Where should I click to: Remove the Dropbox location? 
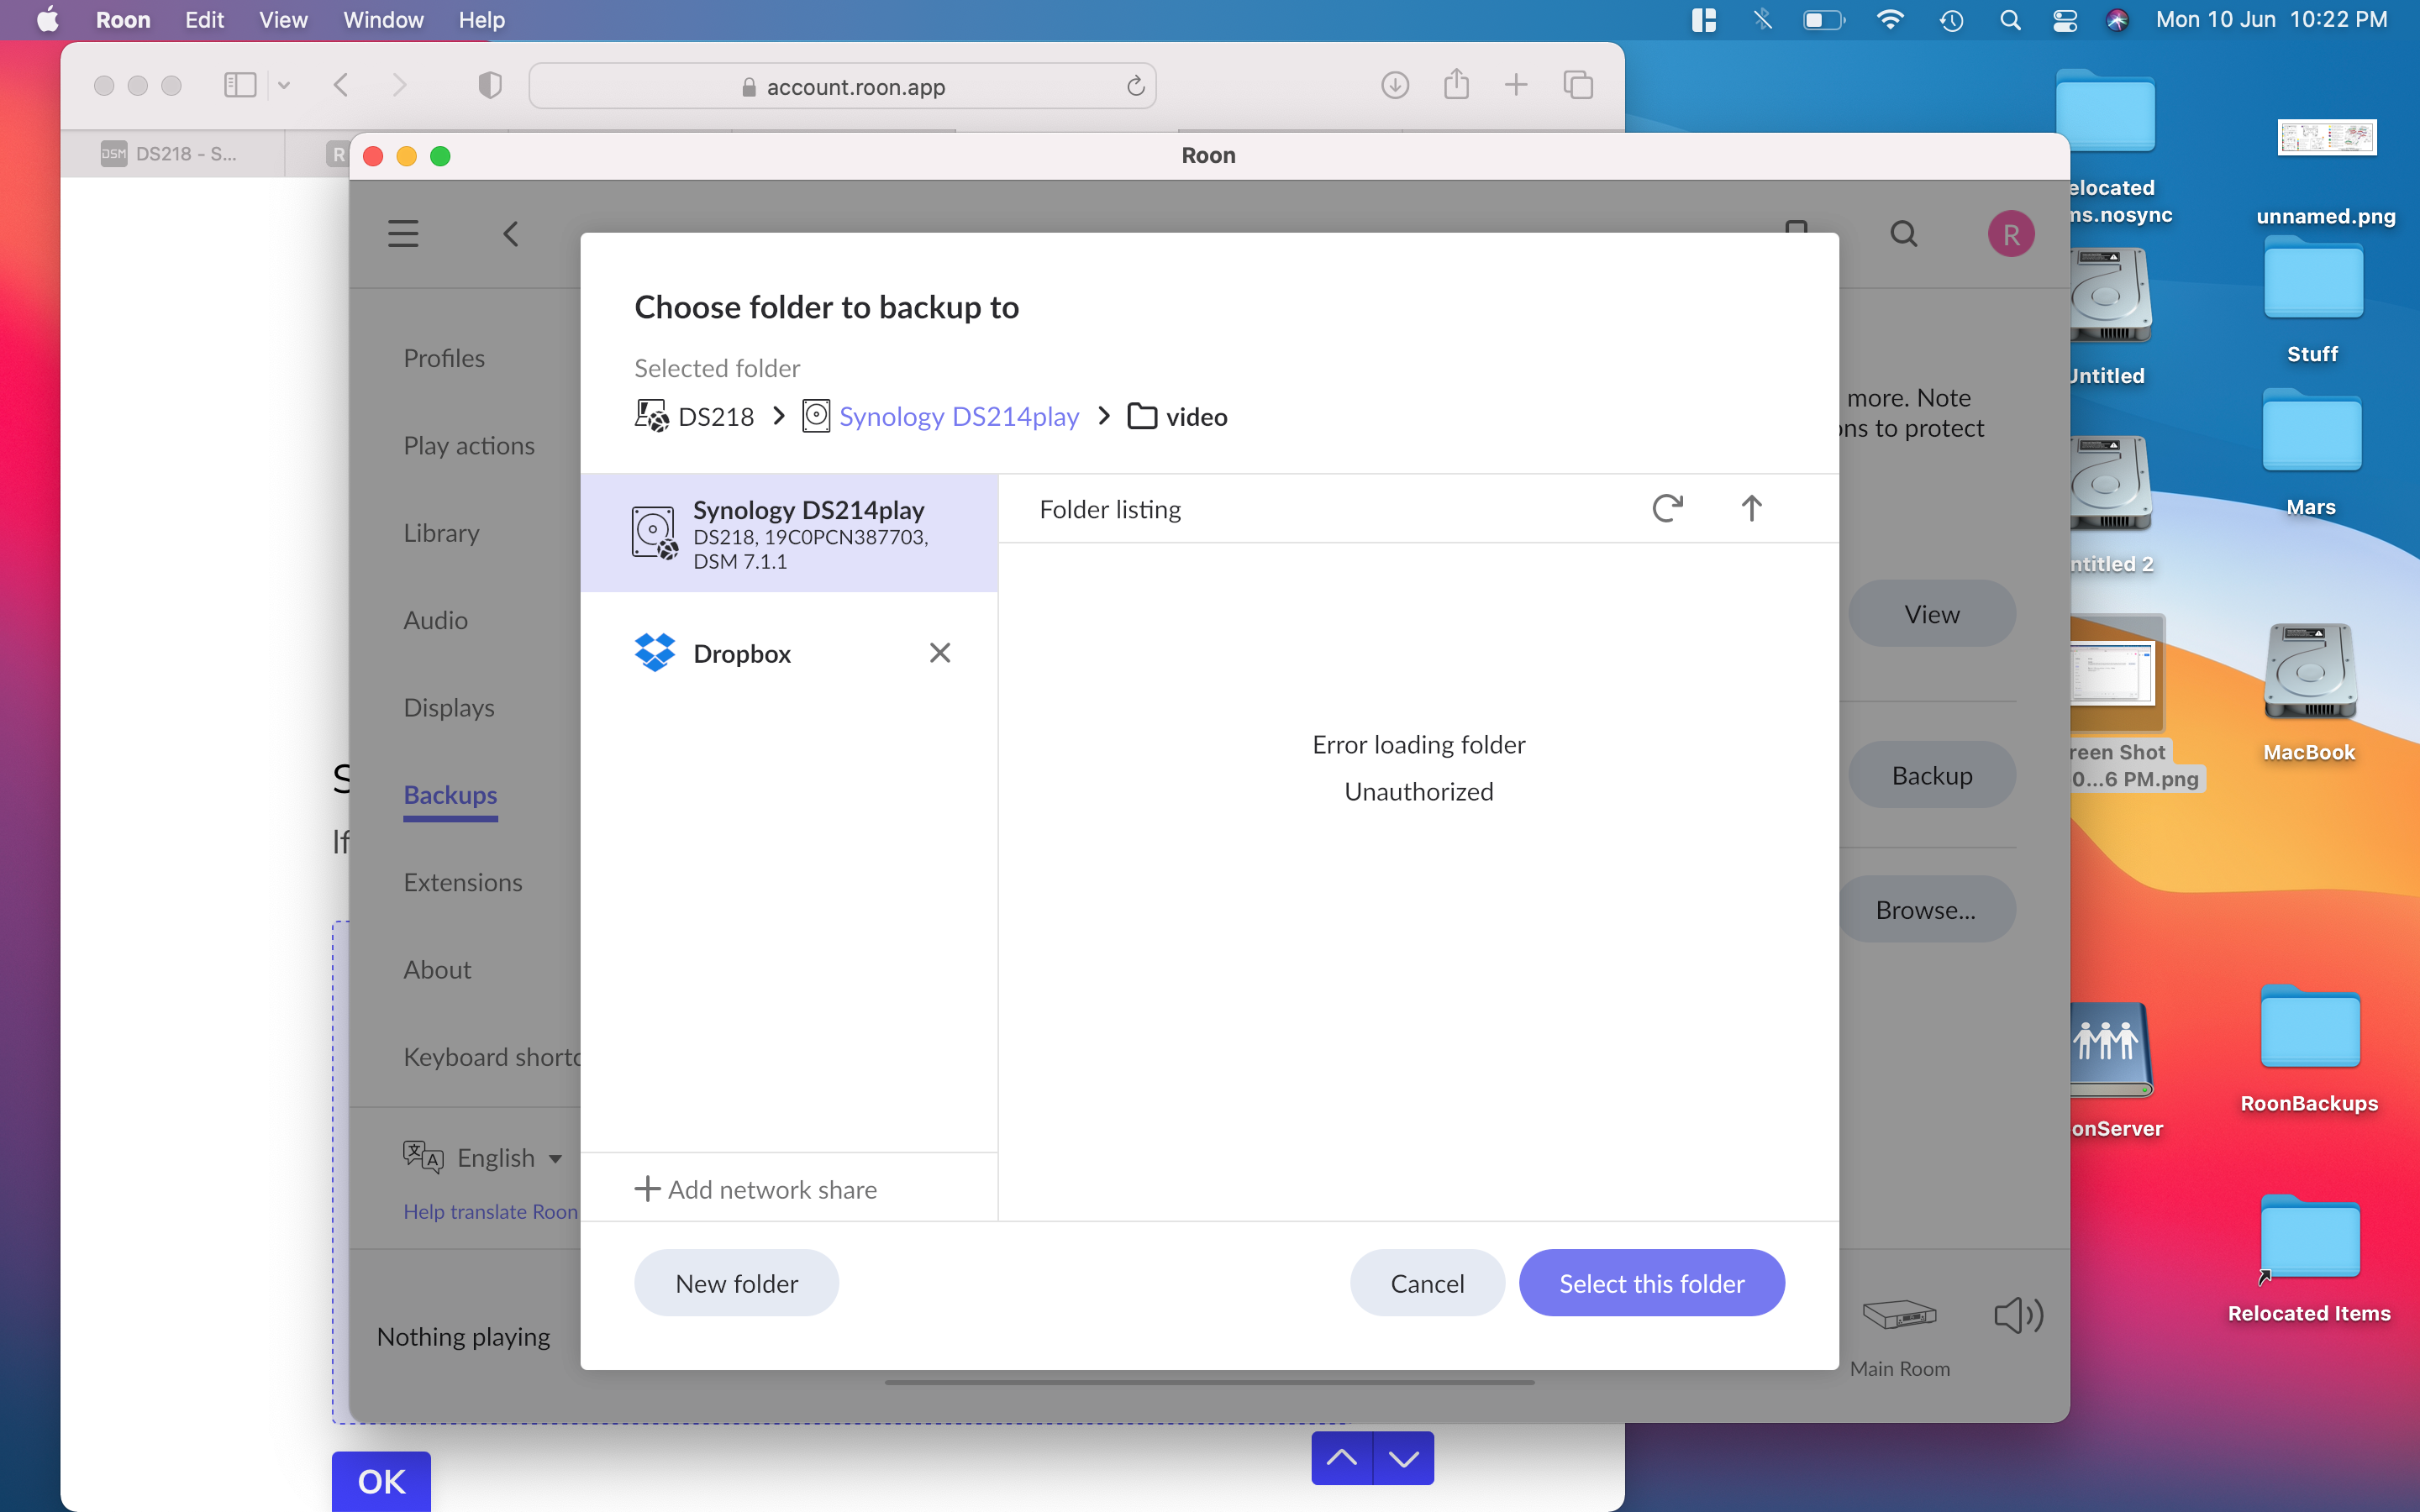pos(939,653)
